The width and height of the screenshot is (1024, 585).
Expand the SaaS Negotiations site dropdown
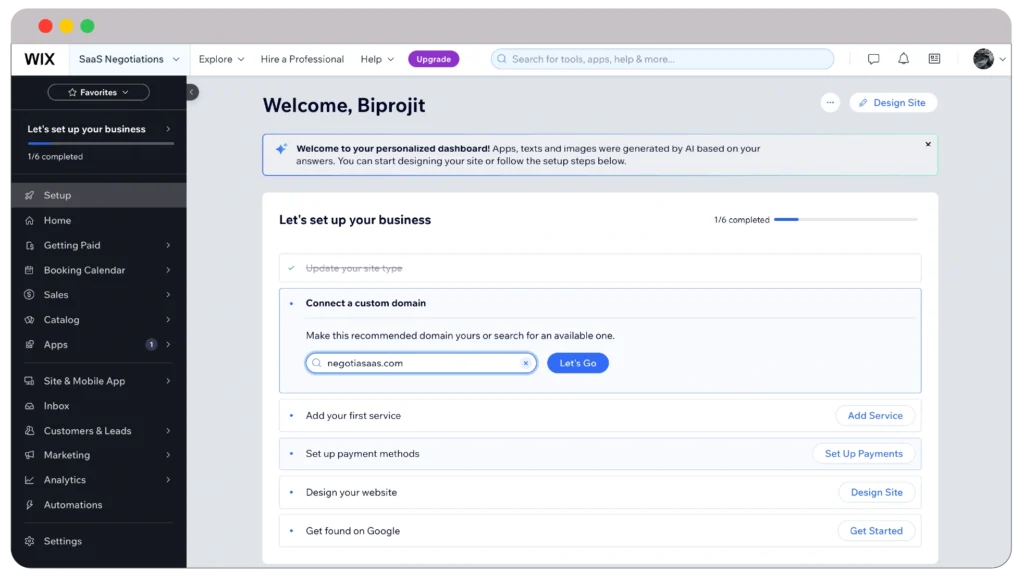click(129, 59)
